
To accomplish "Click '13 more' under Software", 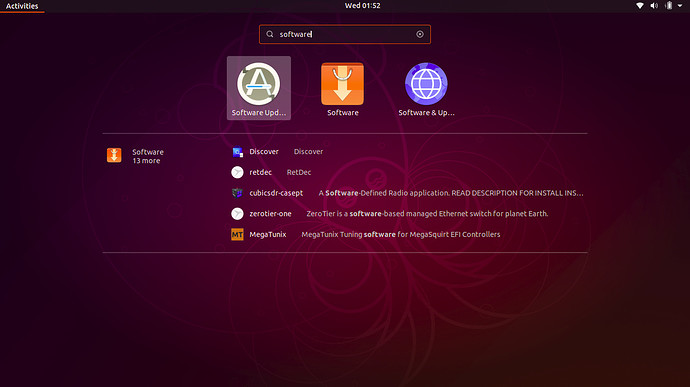I will point(147,161).
